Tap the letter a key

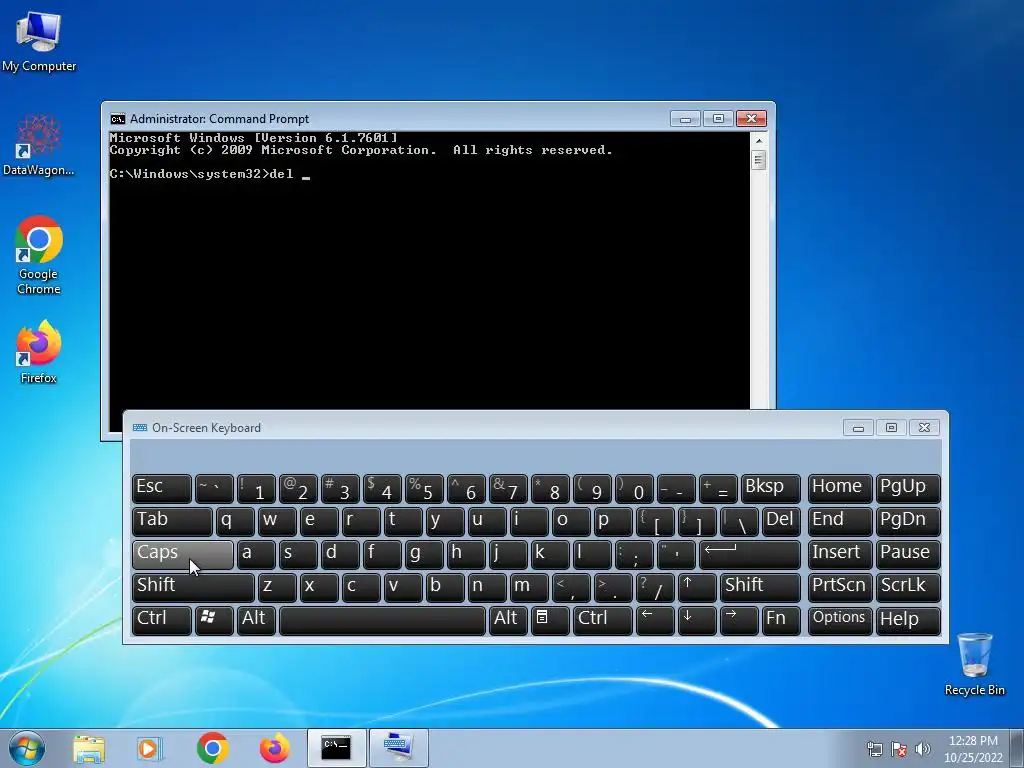pos(256,554)
